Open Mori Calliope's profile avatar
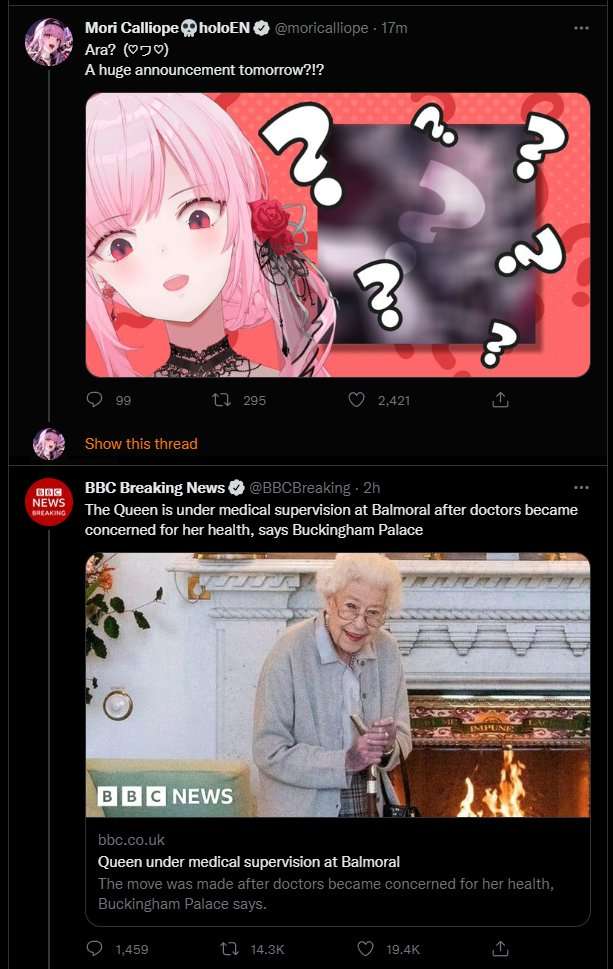Image resolution: width=613 pixels, height=969 pixels. pyautogui.click(x=49, y=42)
